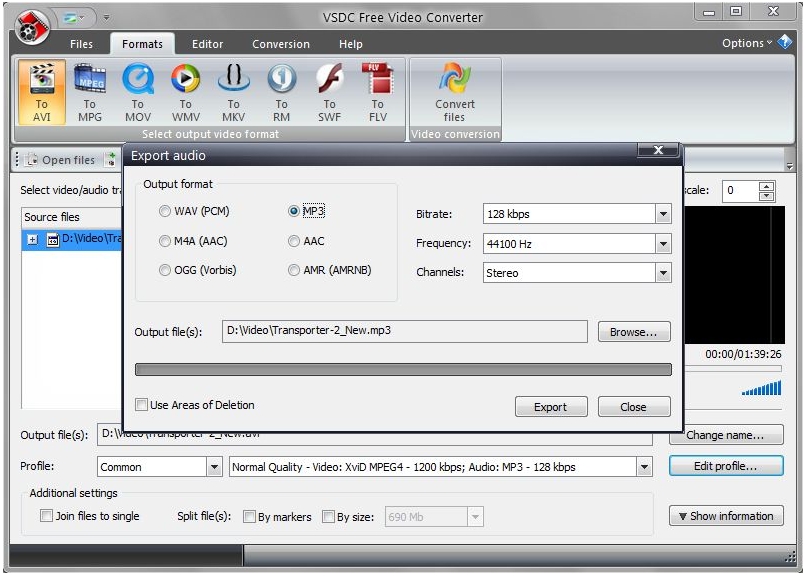
Task: Select the To FLV format icon
Action: click(378, 93)
